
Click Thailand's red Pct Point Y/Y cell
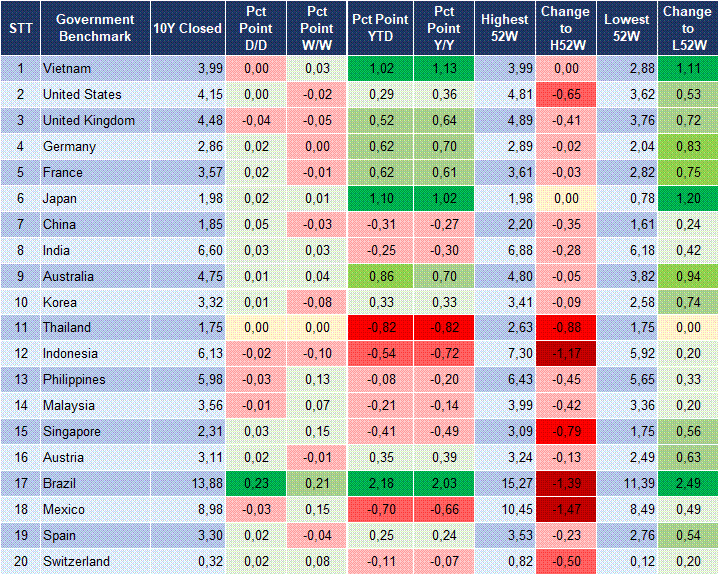(x=441, y=327)
